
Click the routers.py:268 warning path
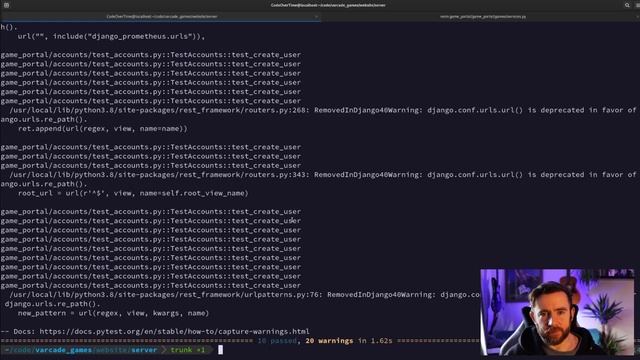click(159, 110)
